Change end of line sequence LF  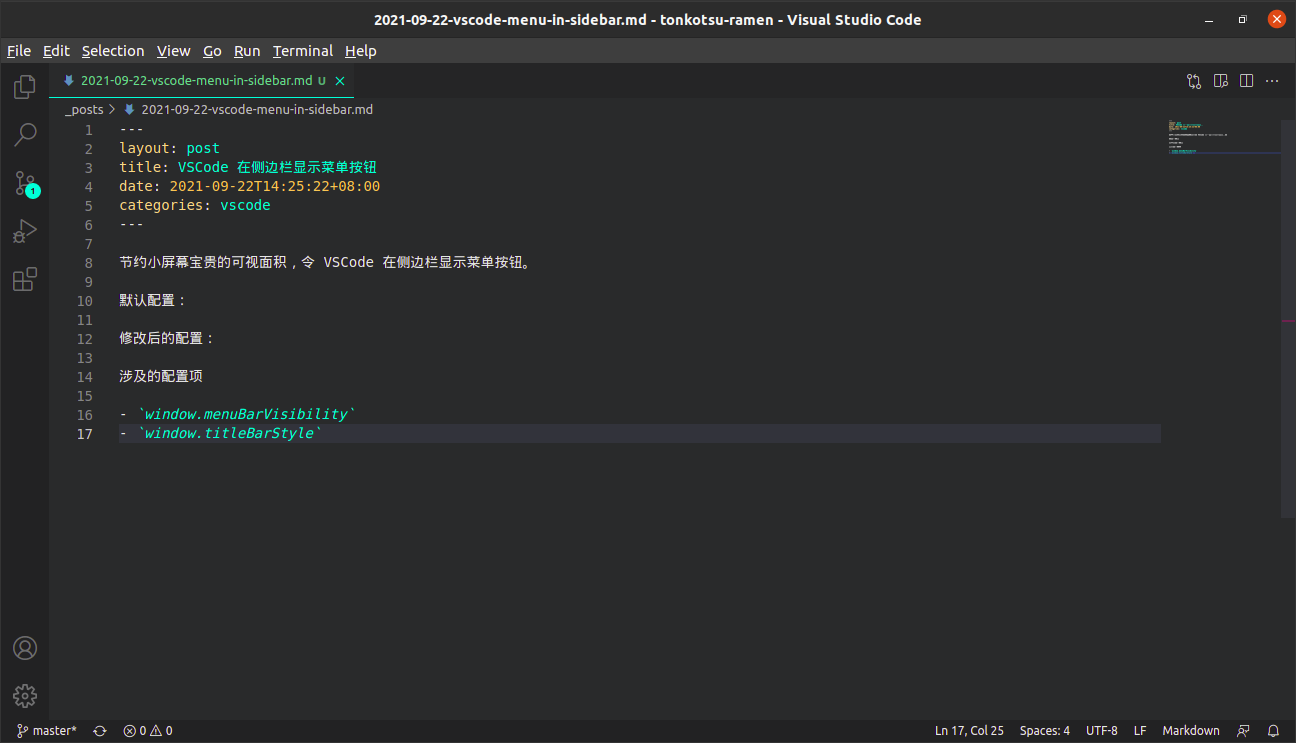click(x=1140, y=731)
